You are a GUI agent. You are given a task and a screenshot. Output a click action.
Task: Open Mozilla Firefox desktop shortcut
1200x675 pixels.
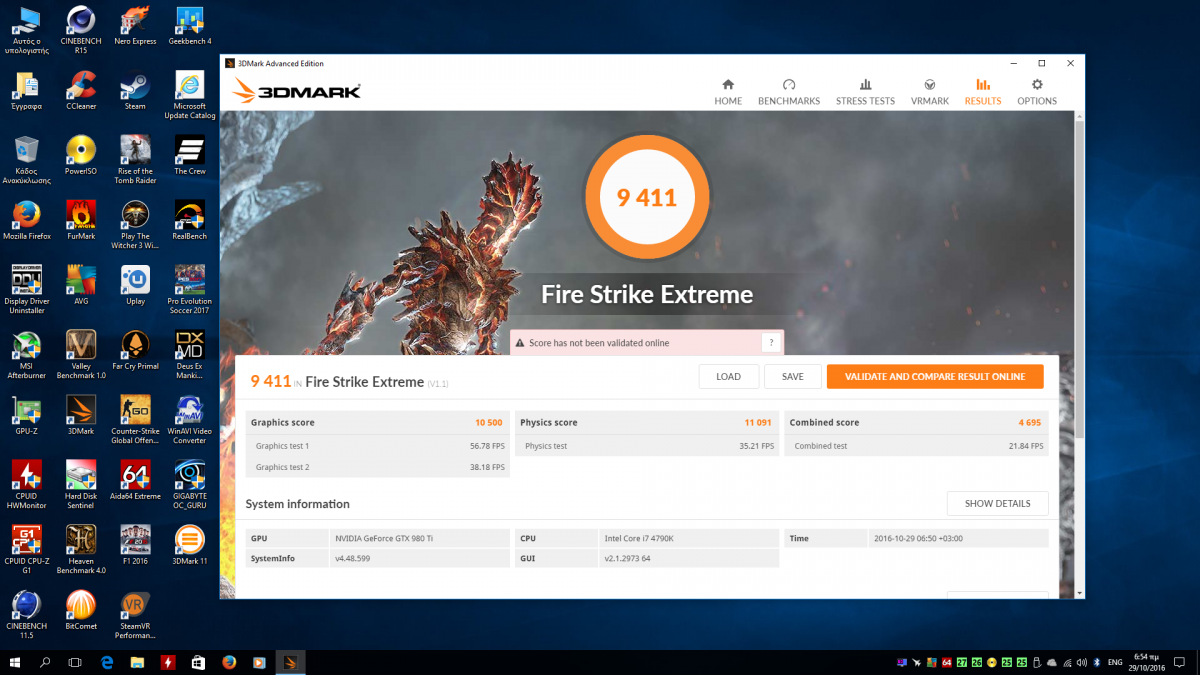tap(26, 221)
